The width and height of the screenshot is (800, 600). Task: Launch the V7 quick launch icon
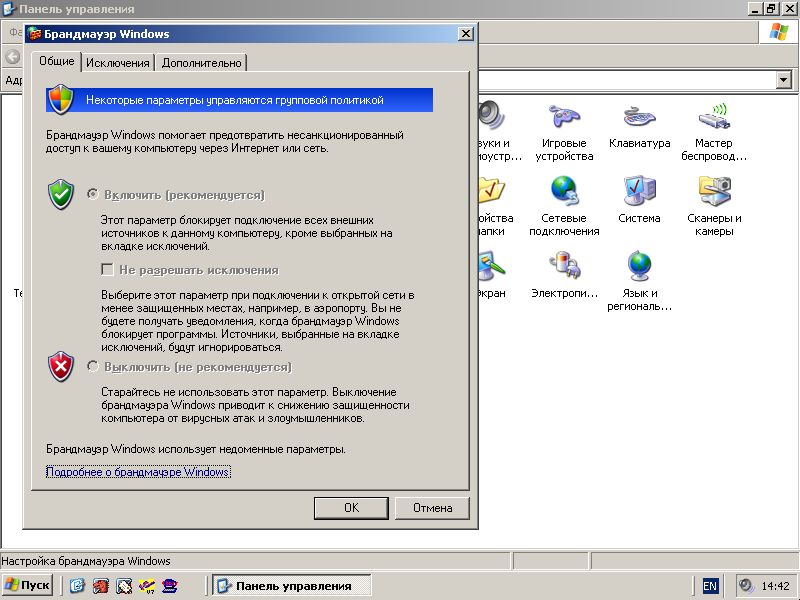pos(147,585)
